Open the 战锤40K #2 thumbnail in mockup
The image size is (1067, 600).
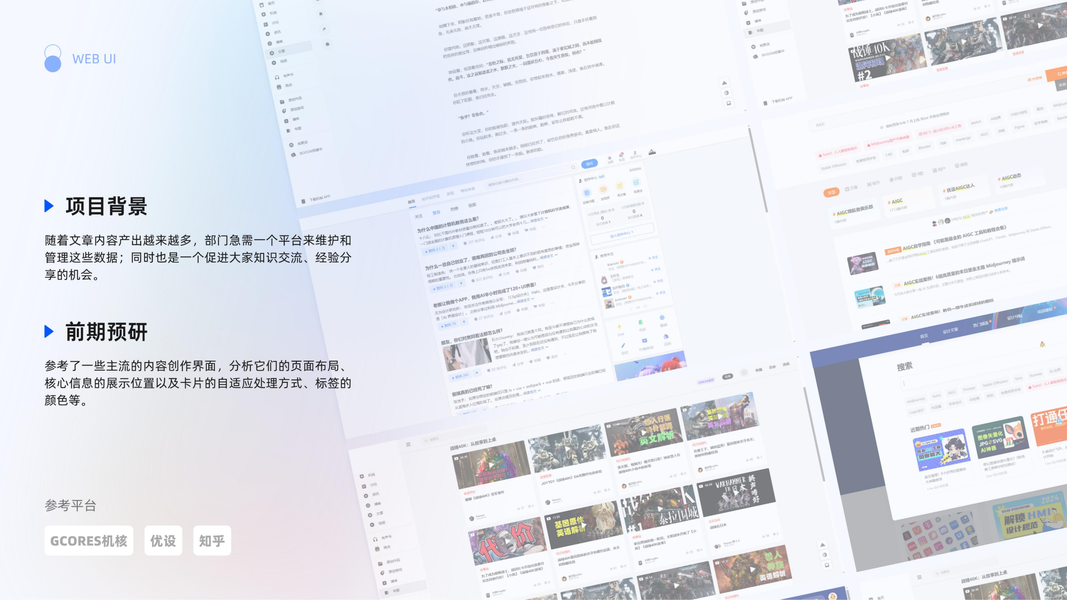click(887, 59)
